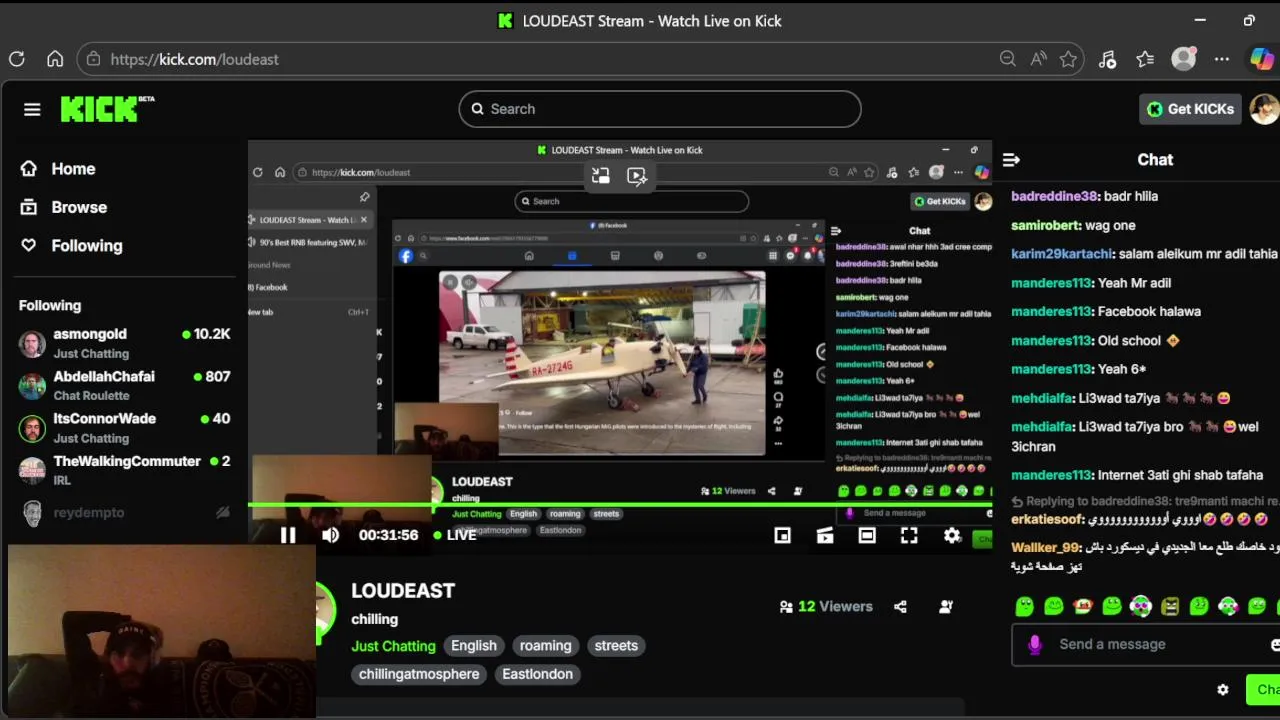Open video player settings gear
1280x720 pixels.
[952, 535]
